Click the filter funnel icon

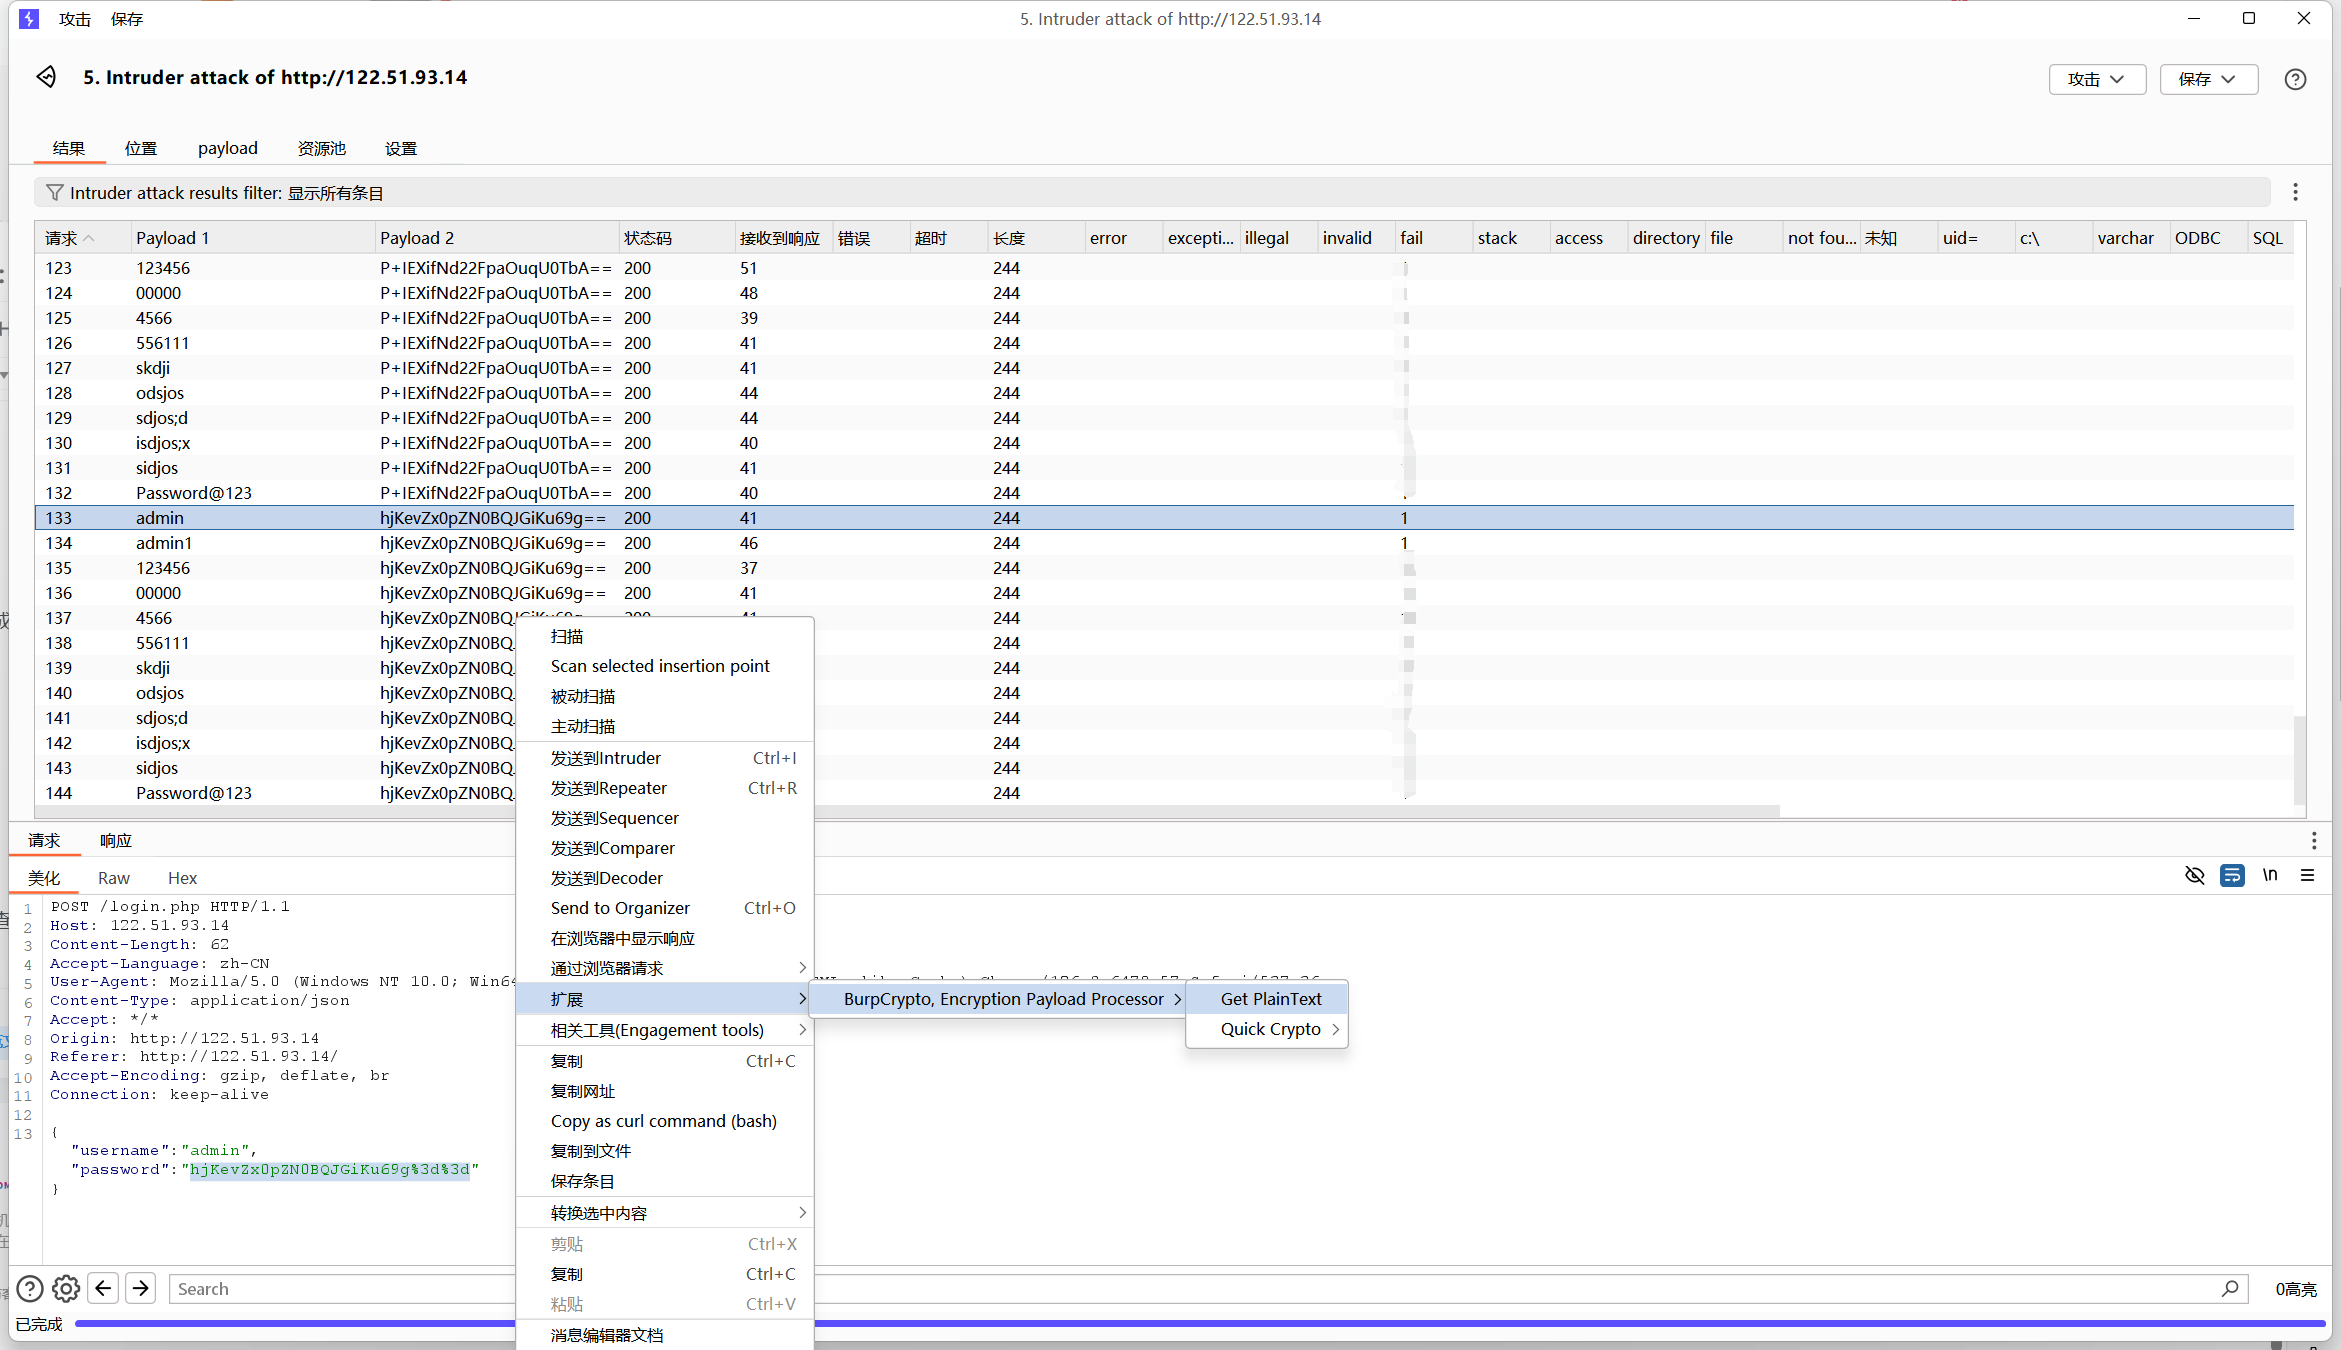coord(55,192)
